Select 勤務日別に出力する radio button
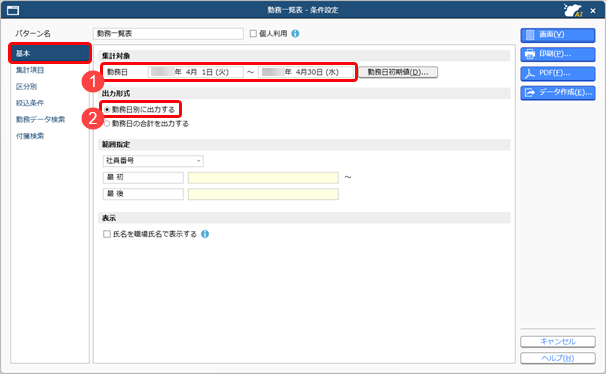606x374 pixels. pyautogui.click(x=107, y=110)
